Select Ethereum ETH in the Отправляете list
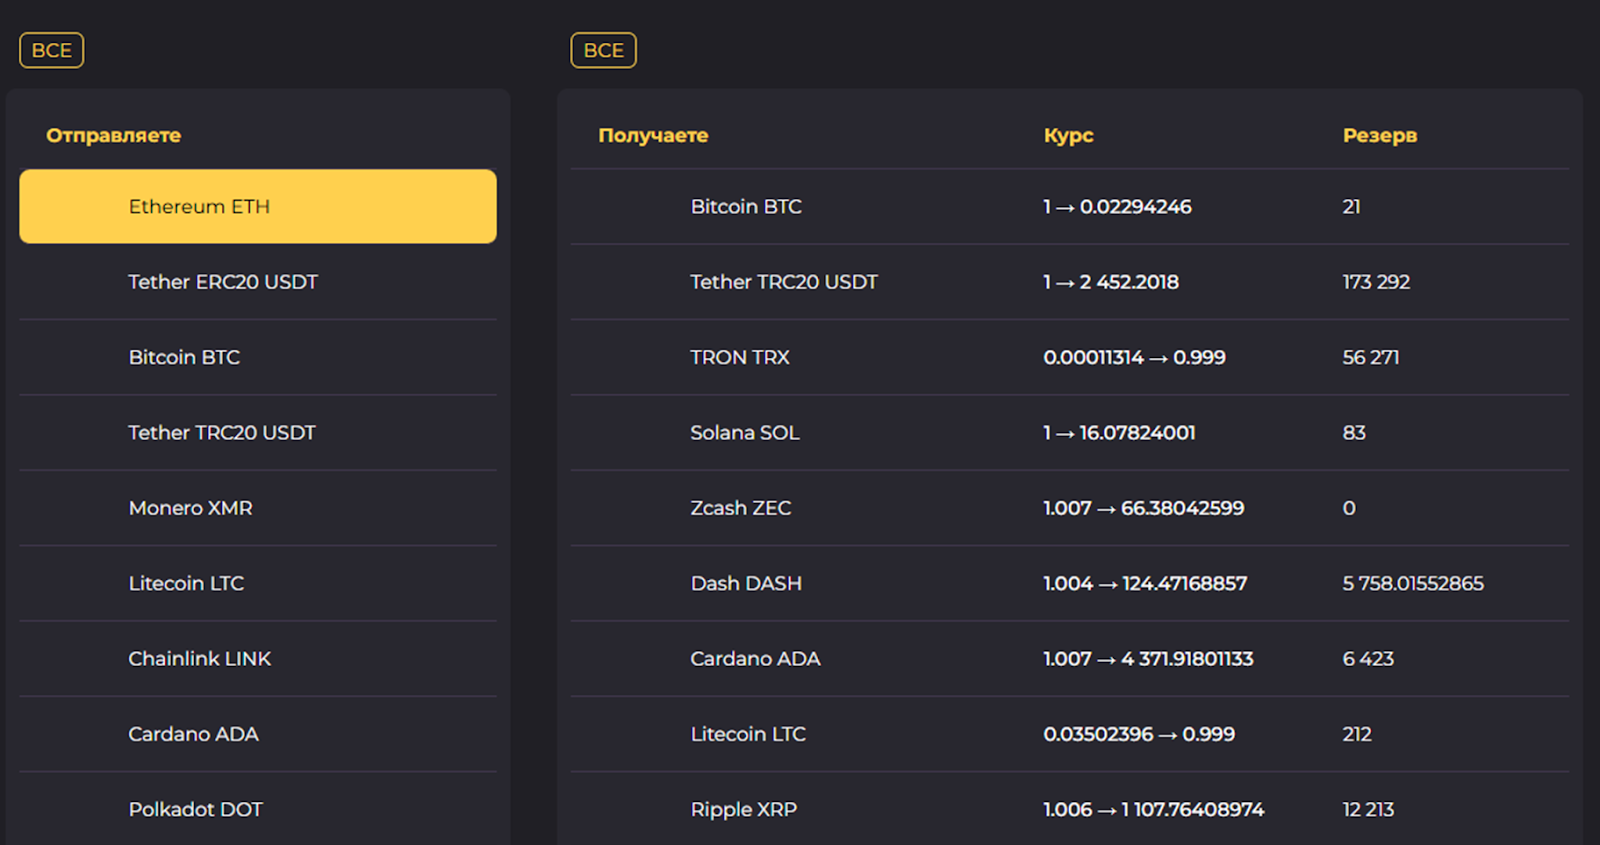 258,206
